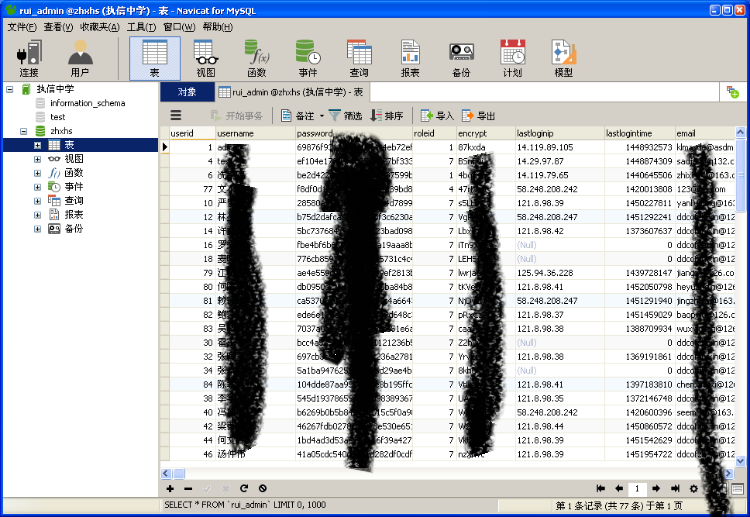
Task: Click the page number input field
Action: point(637,488)
